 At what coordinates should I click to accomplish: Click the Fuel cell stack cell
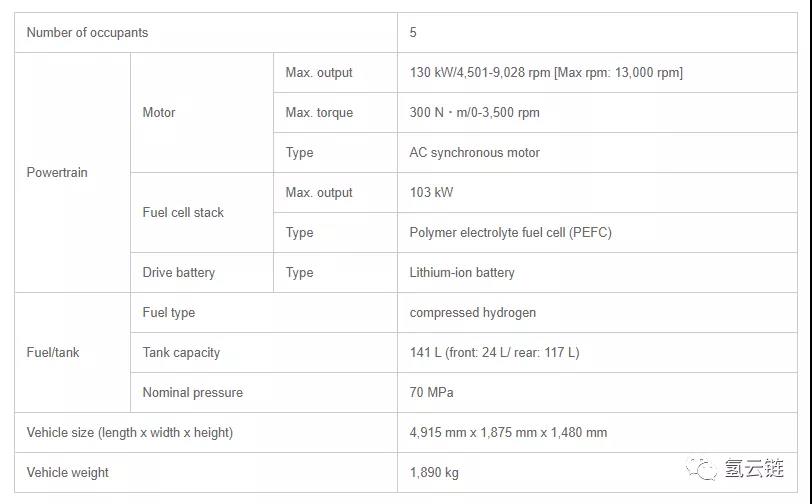(x=183, y=212)
